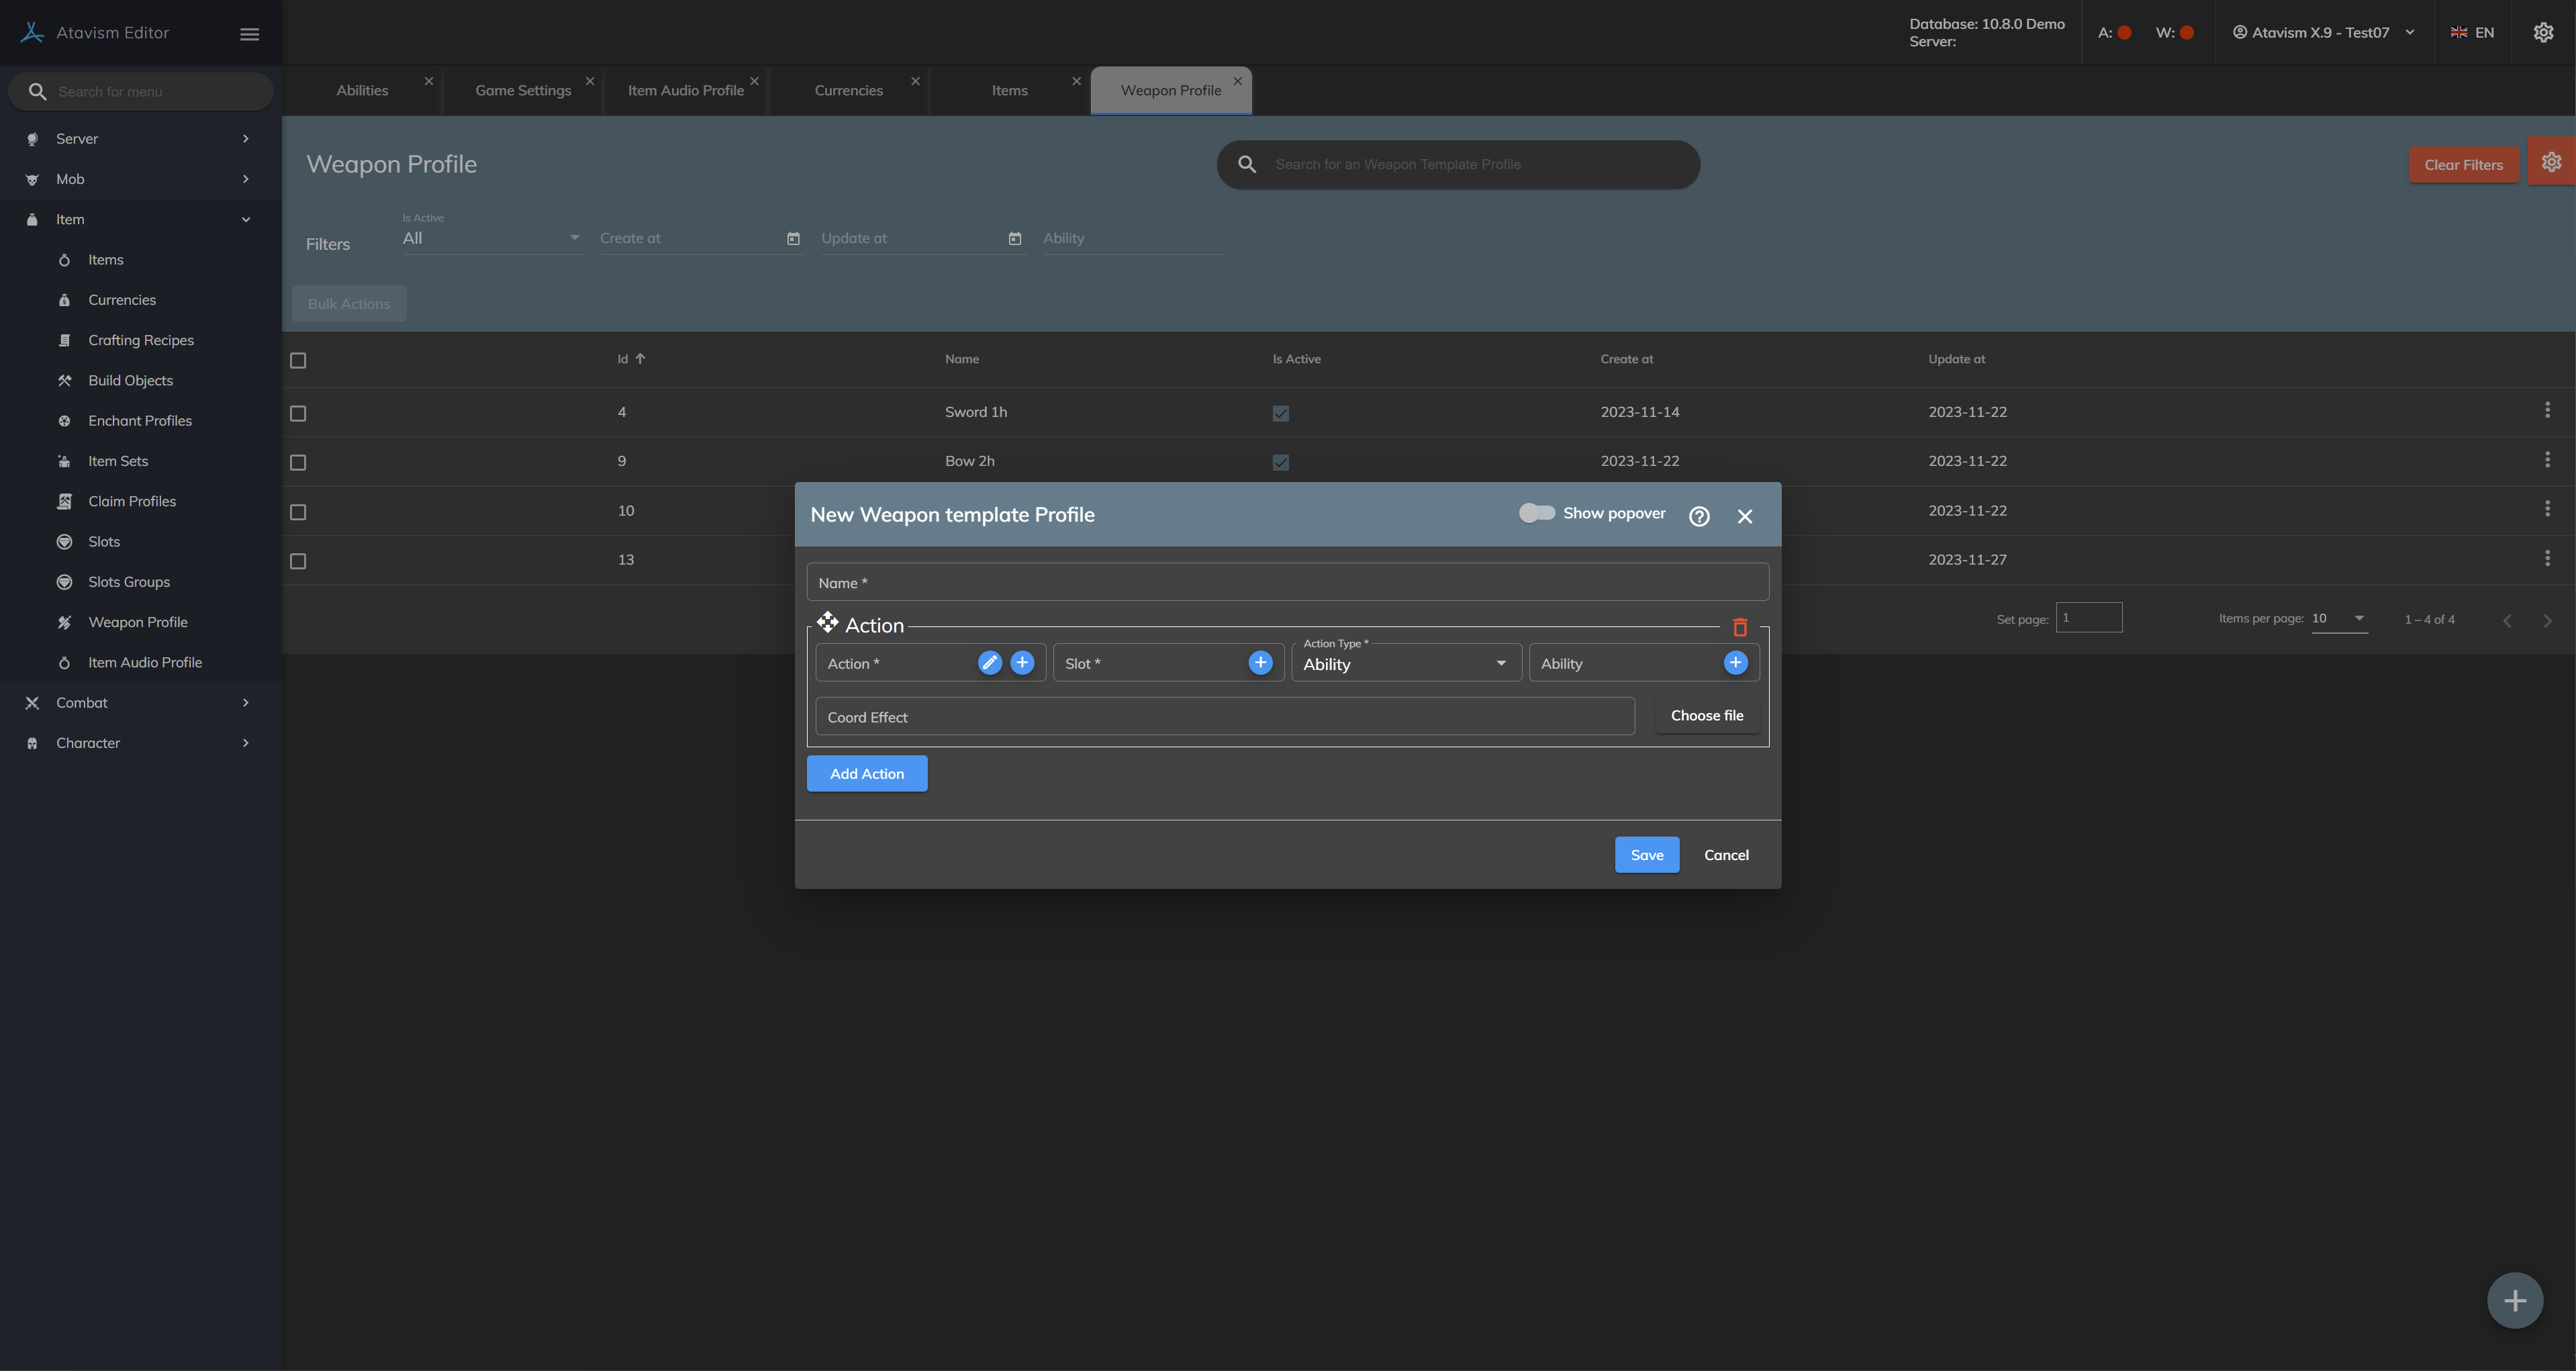2576x1371 pixels.
Task: Click the pencil edit icon in the Action field
Action: 989,662
